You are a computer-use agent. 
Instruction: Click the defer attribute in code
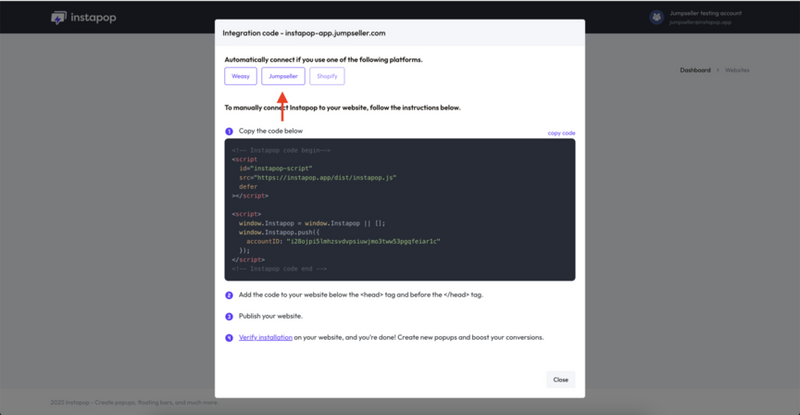click(x=248, y=187)
